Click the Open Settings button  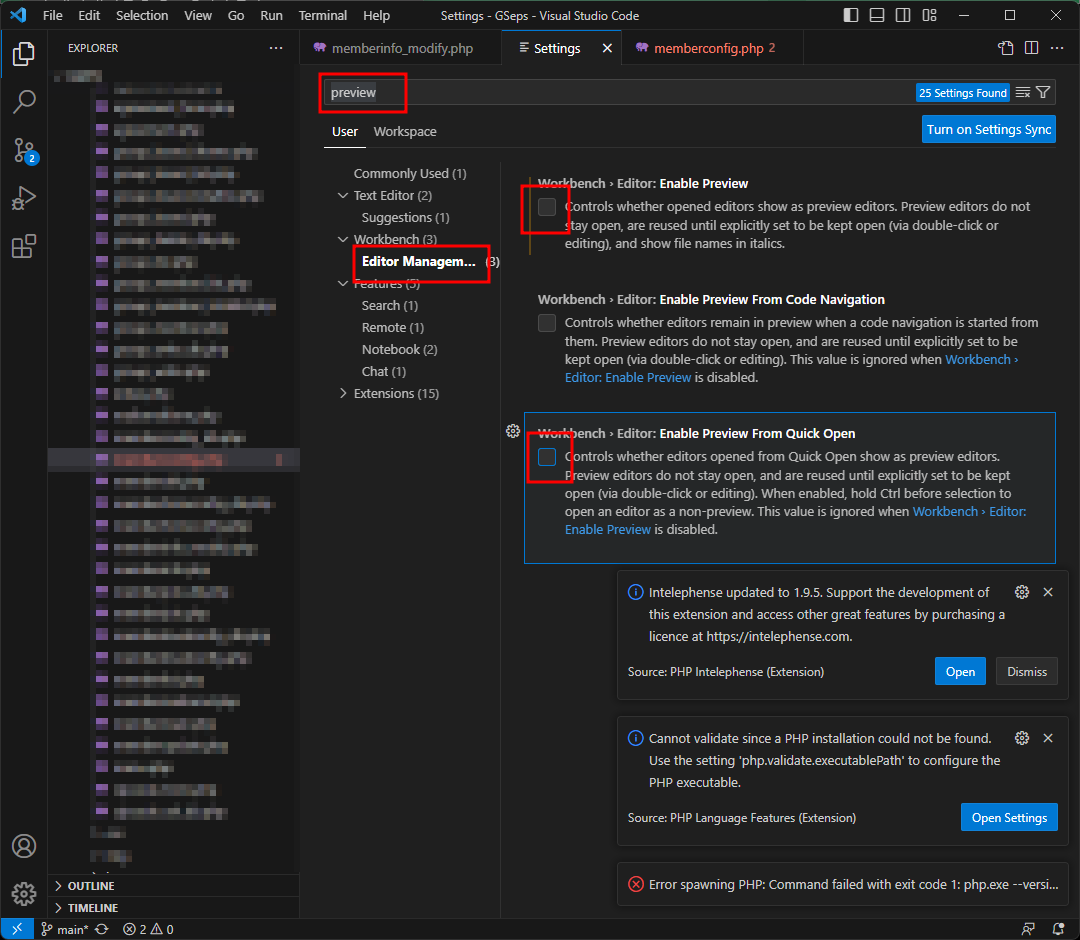coord(1009,817)
